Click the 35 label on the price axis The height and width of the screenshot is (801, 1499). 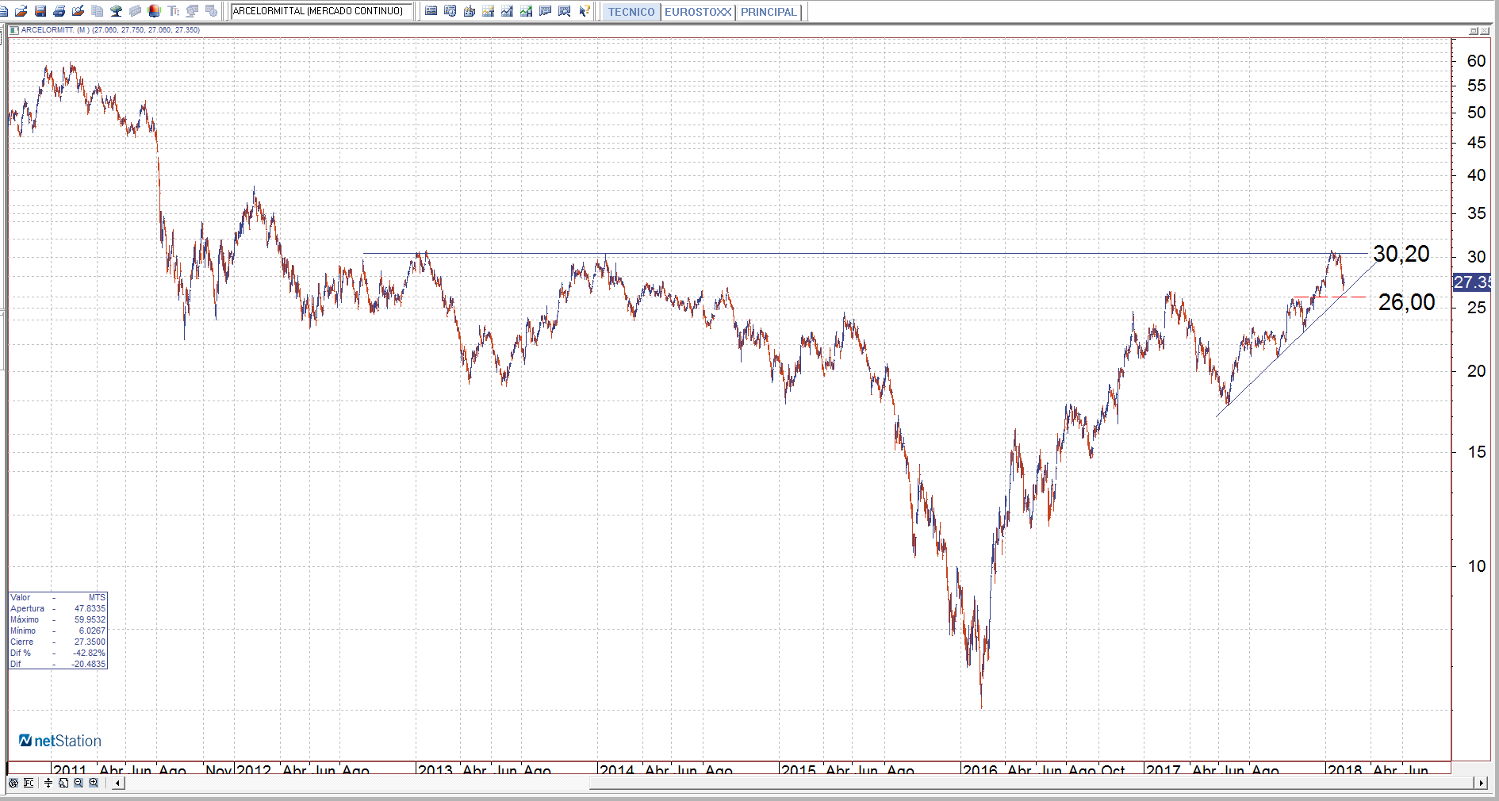point(1475,213)
